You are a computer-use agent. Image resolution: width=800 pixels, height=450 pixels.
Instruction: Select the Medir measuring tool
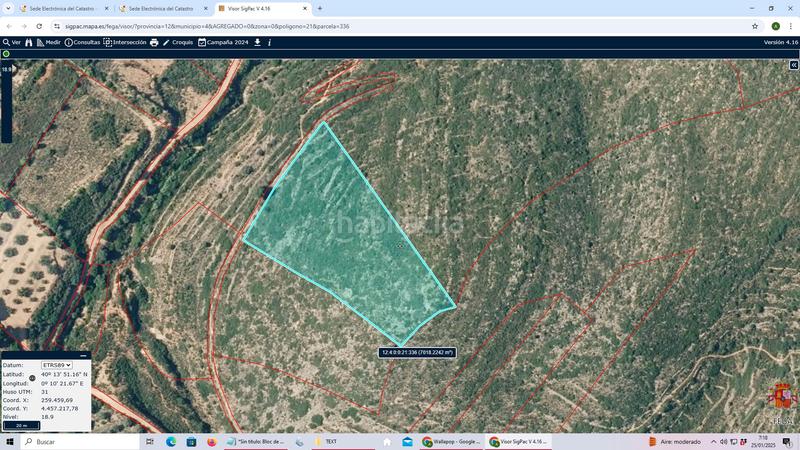pyautogui.click(x=48, y=43)
